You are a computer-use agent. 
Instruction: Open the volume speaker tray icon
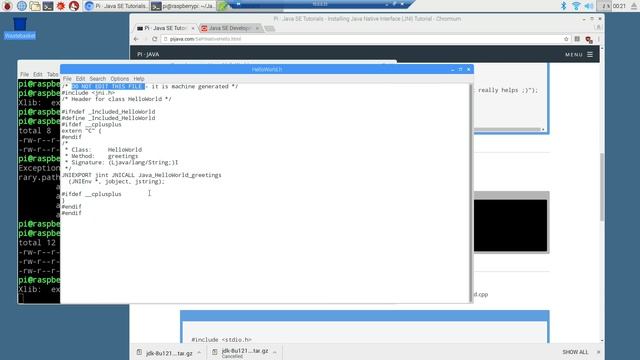click(589, 6)
